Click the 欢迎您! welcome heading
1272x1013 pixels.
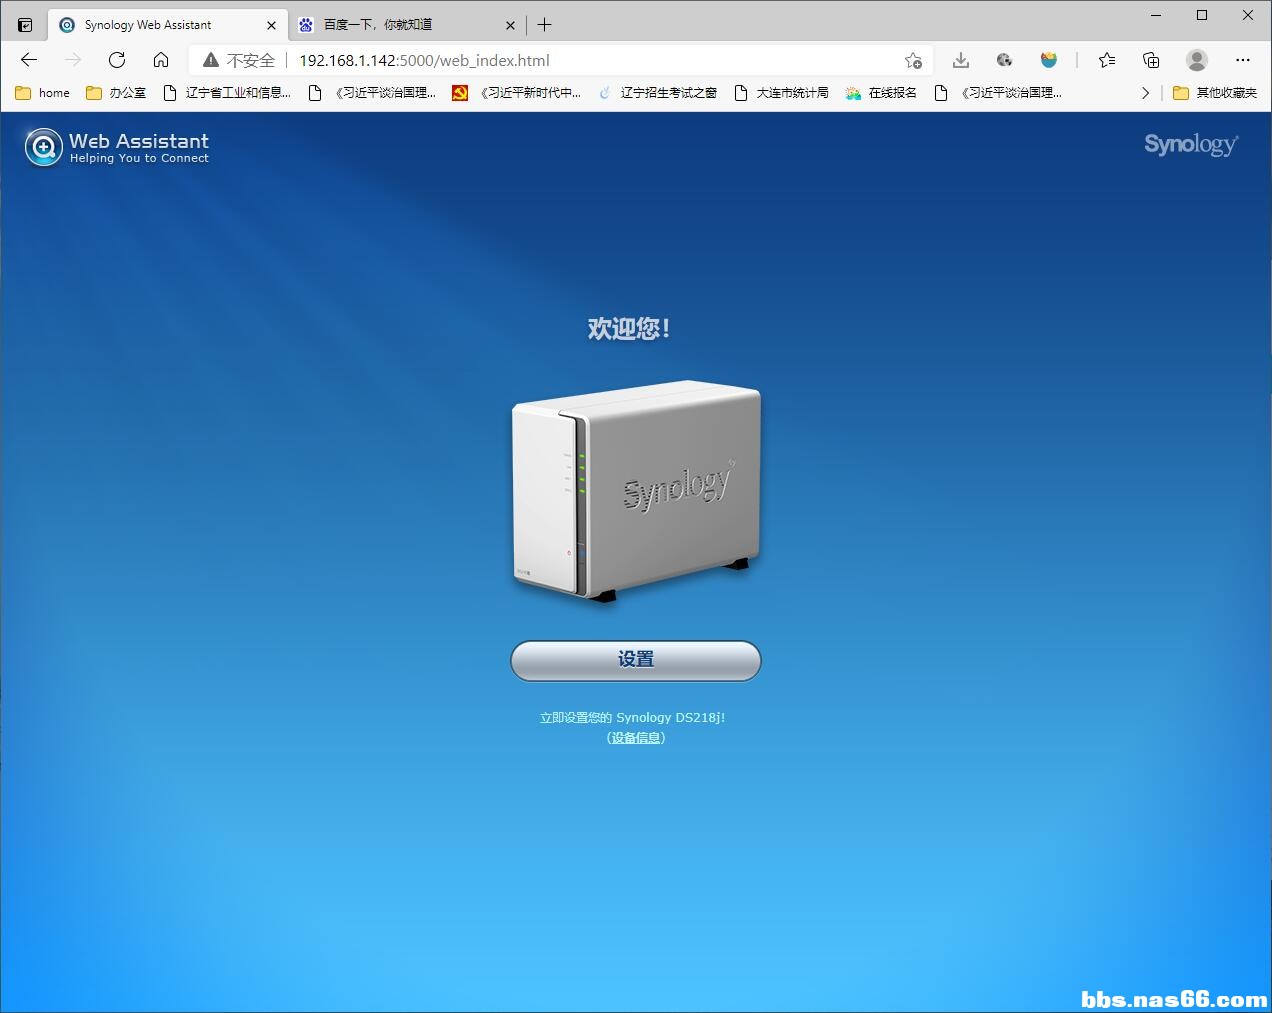[629, 328]
